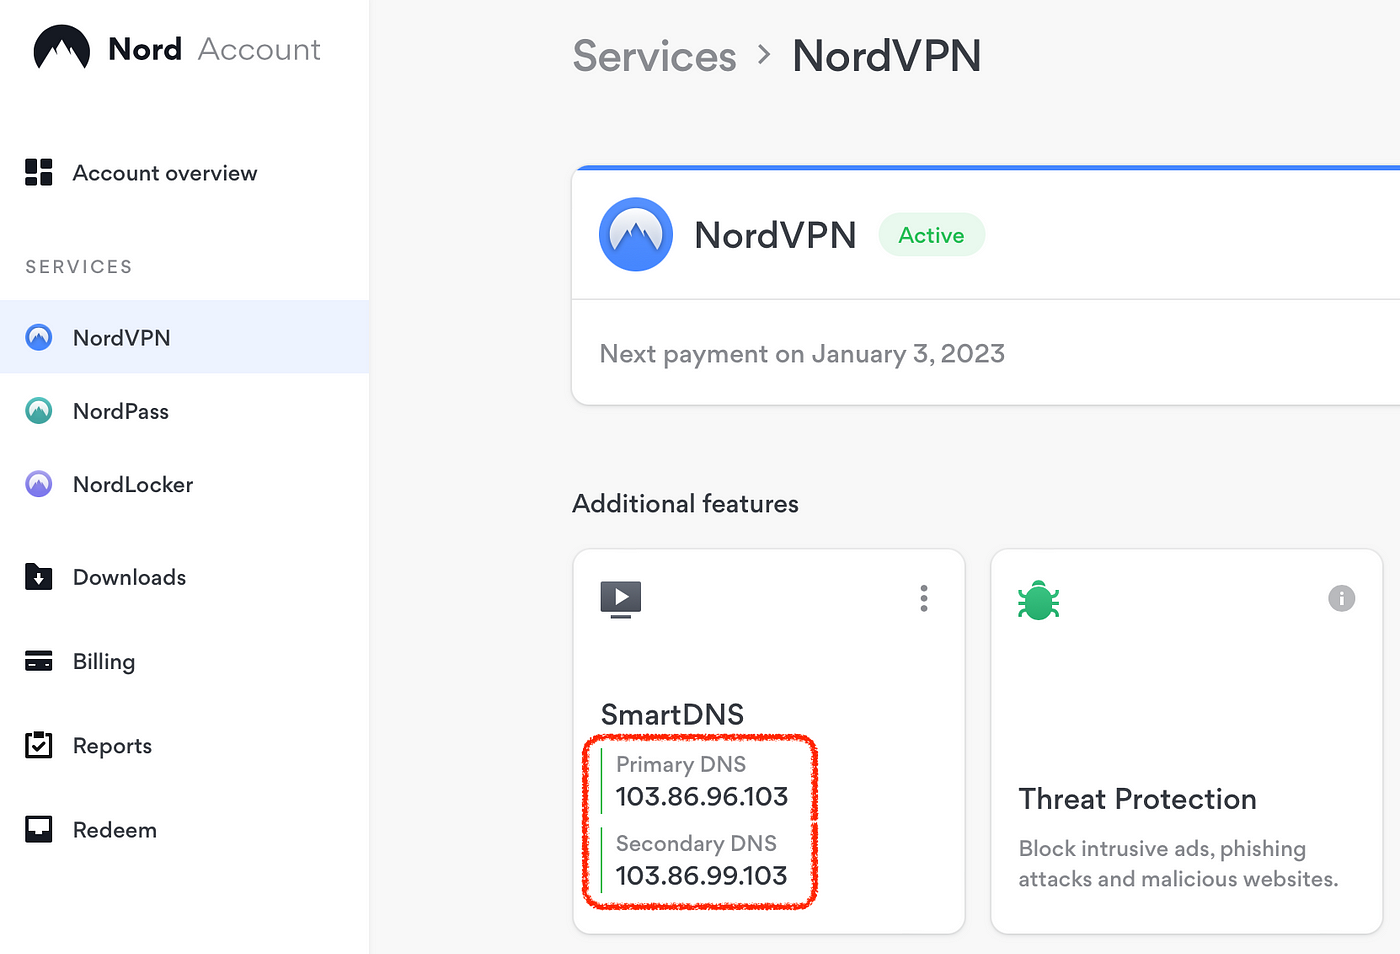Screen dimensions: 1400x954
Task: Click the Nord Account header text
Action: click(x=214, y=48)
